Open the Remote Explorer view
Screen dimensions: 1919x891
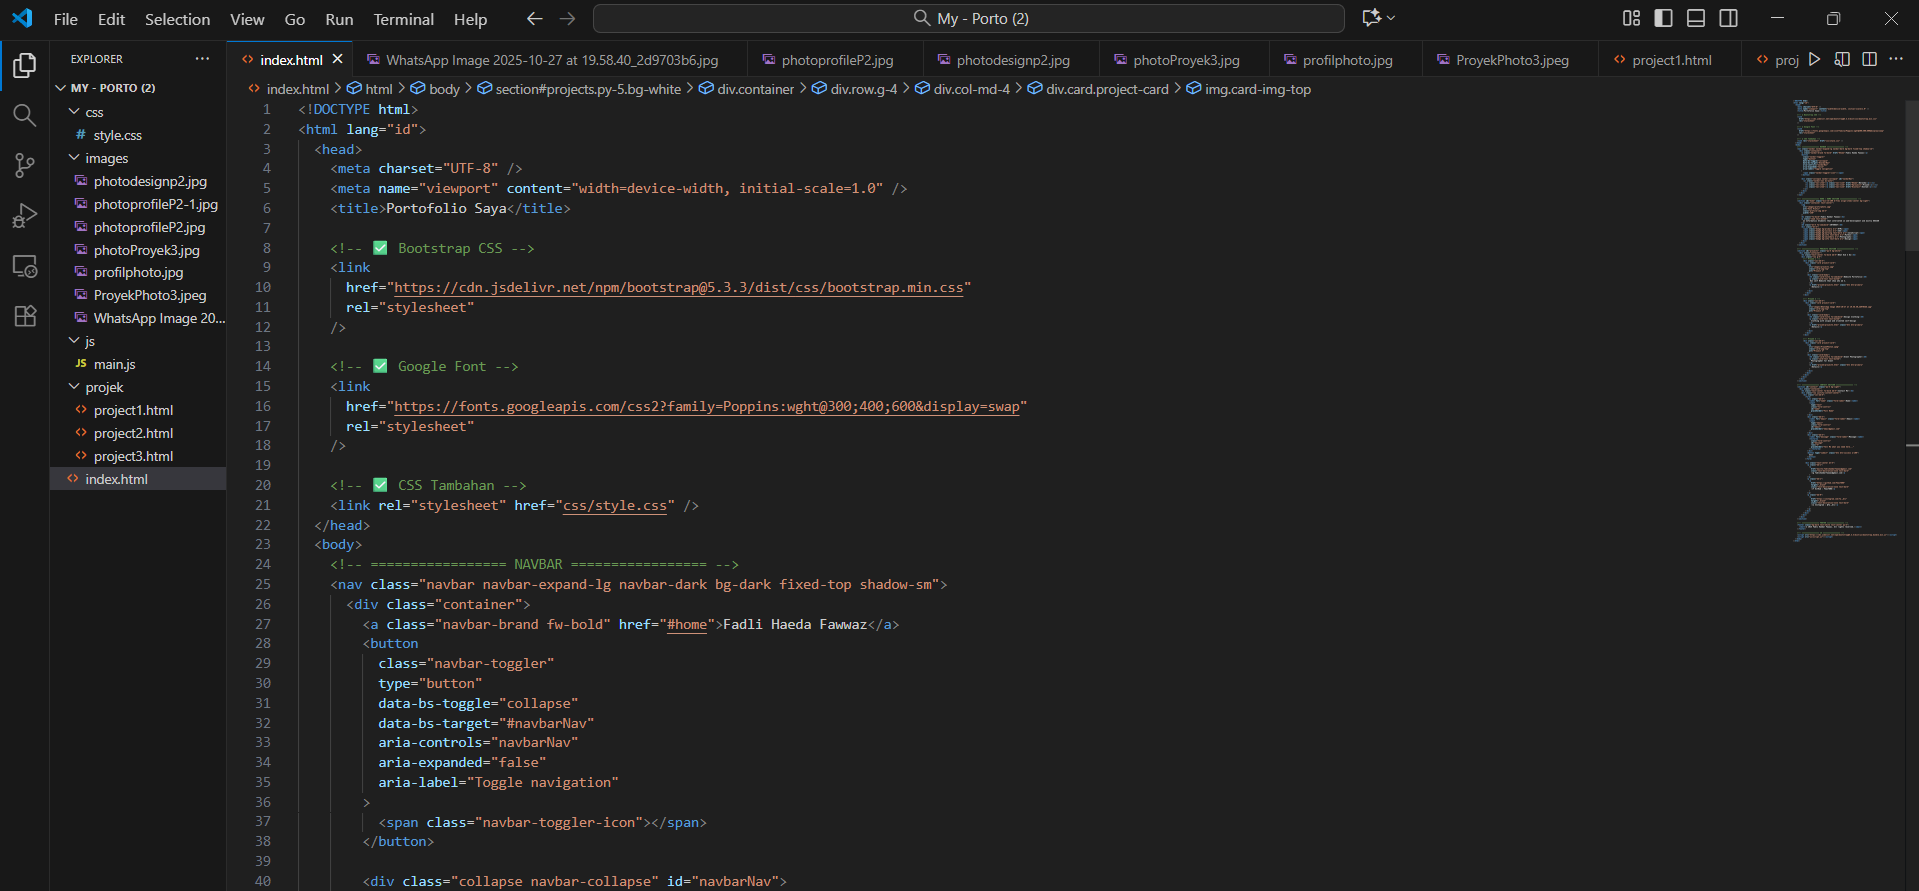(x=25, y=267)
